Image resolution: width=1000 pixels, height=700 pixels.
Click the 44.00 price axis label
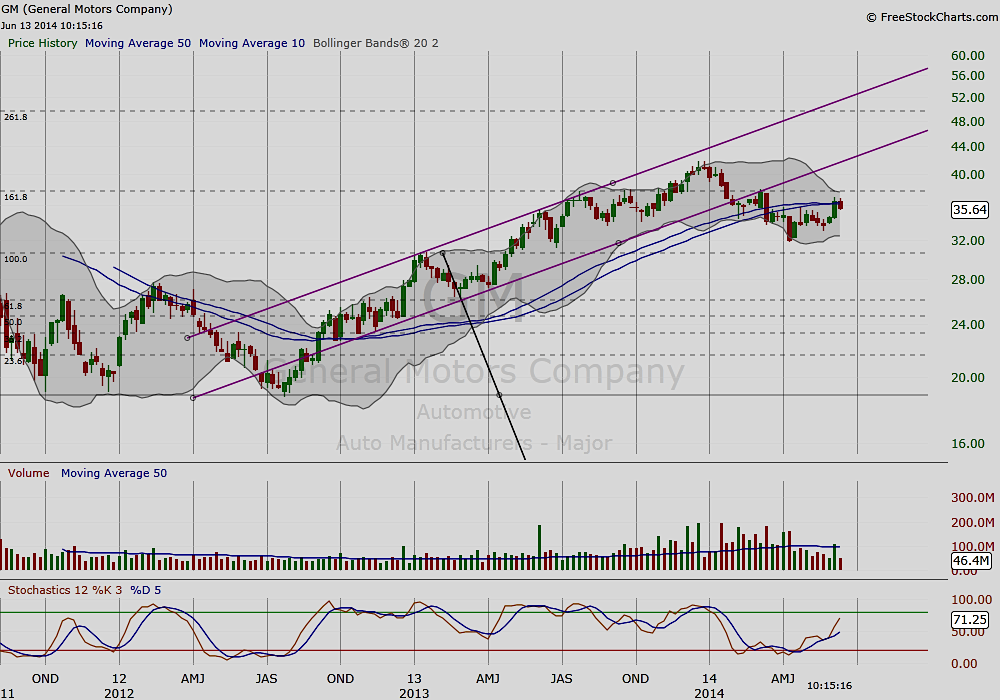pyautogui.click(x=967, y=147)
